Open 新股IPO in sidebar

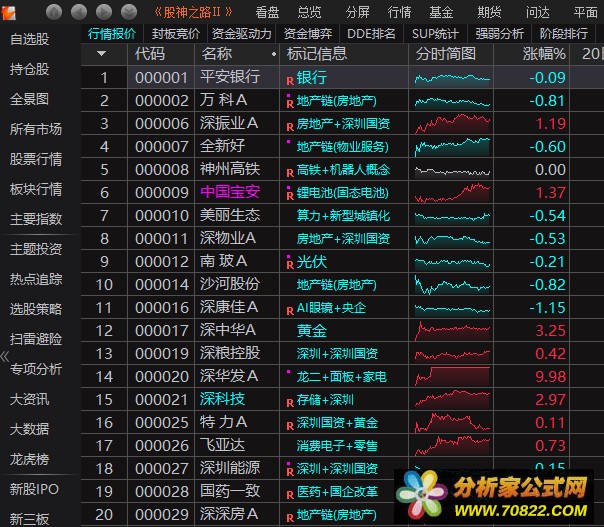point(34,489)
